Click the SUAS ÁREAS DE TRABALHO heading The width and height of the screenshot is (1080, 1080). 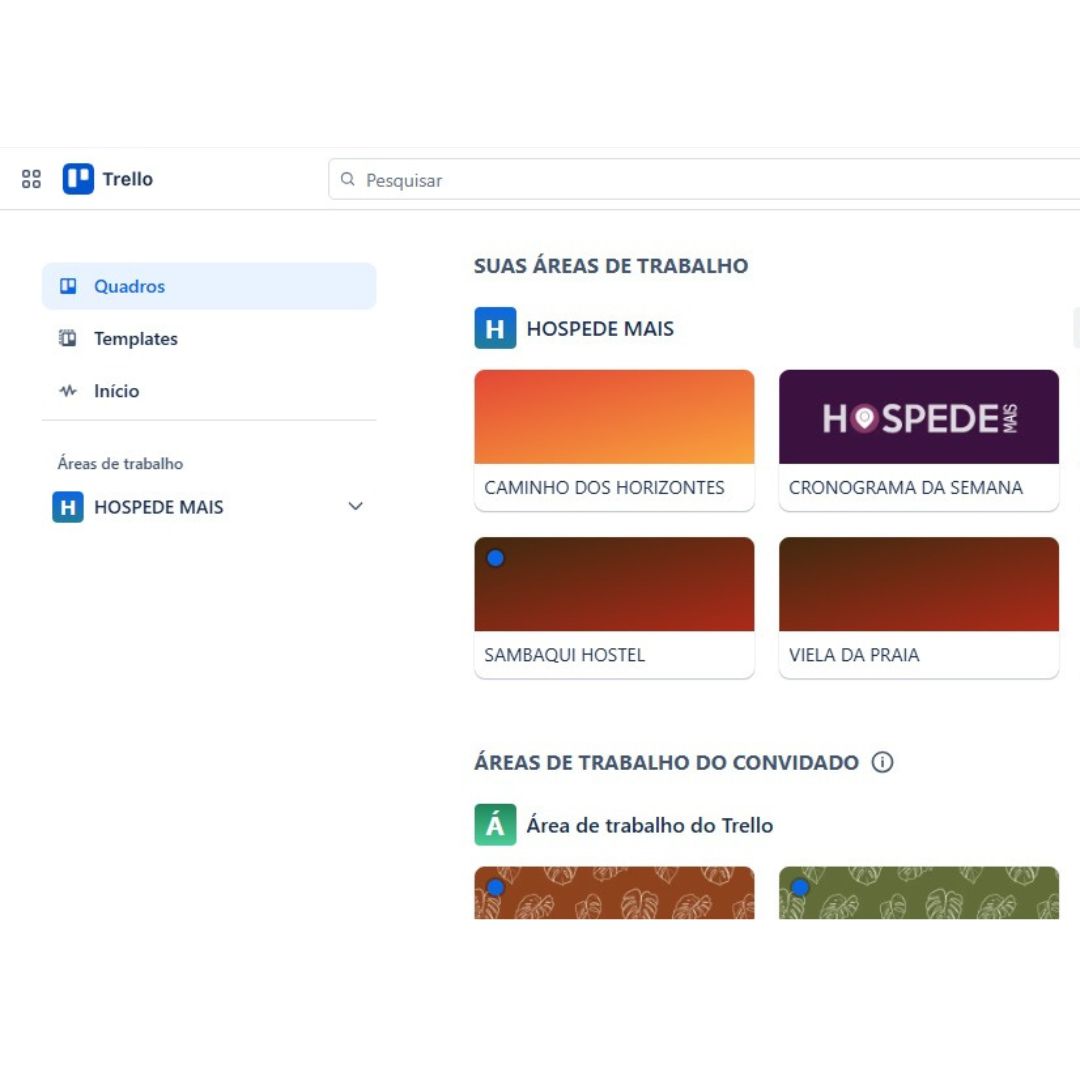(x=611, y=266)
